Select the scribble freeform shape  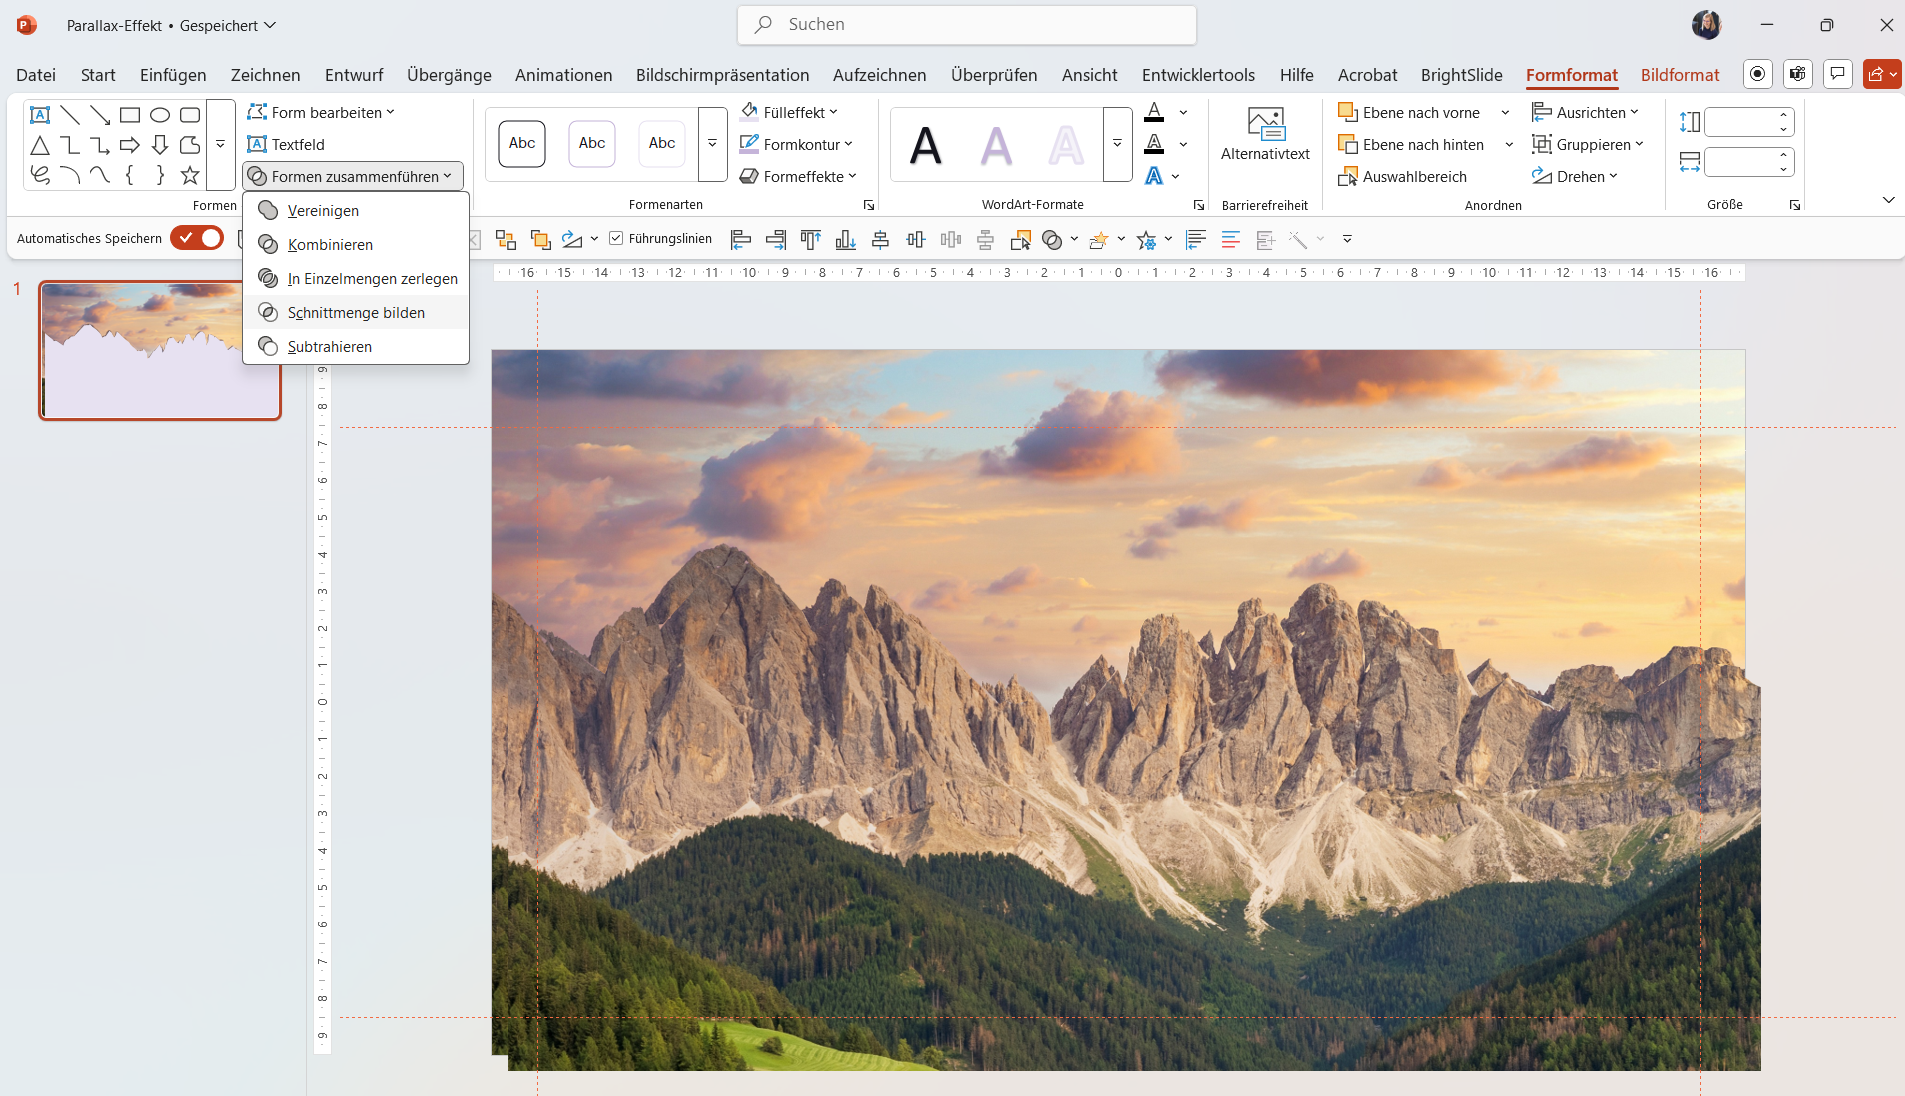click(x=40, y=175)
